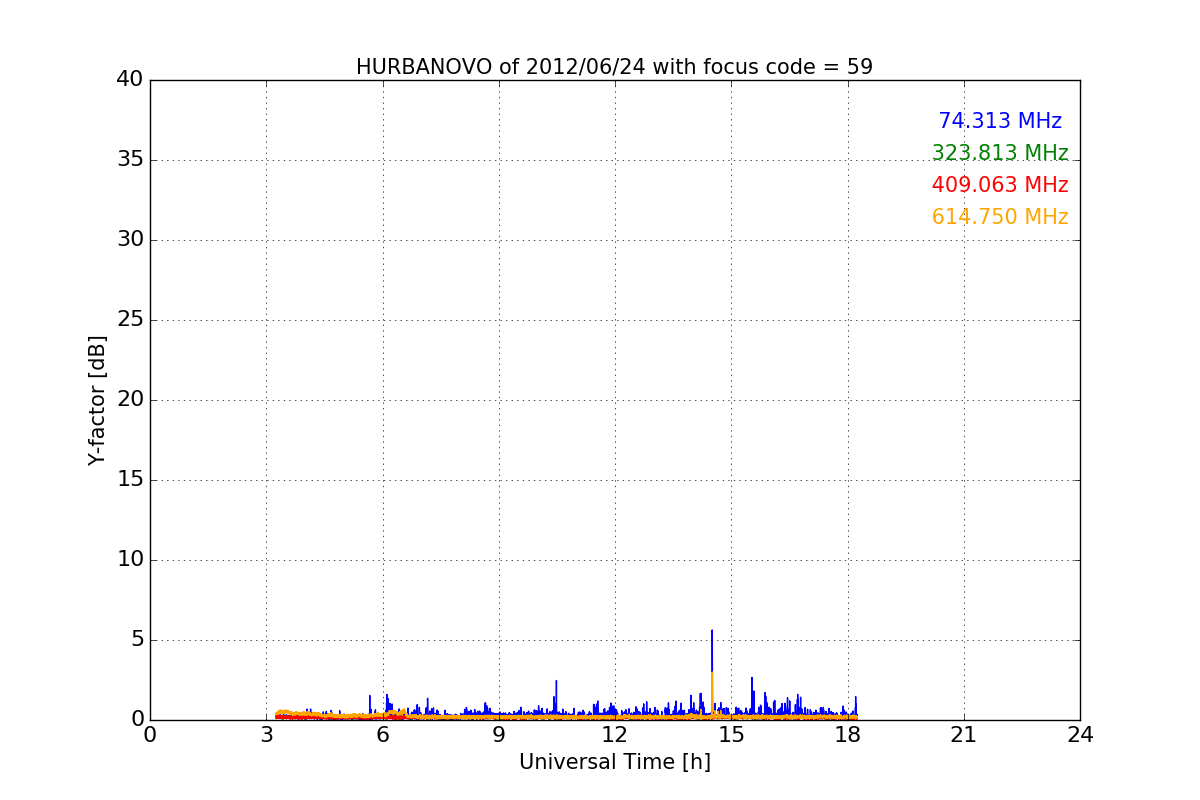This screenshot has width=1200, height=800.
Task: Click the Y-factor axis tick label '20'
Action: (130, 400)
